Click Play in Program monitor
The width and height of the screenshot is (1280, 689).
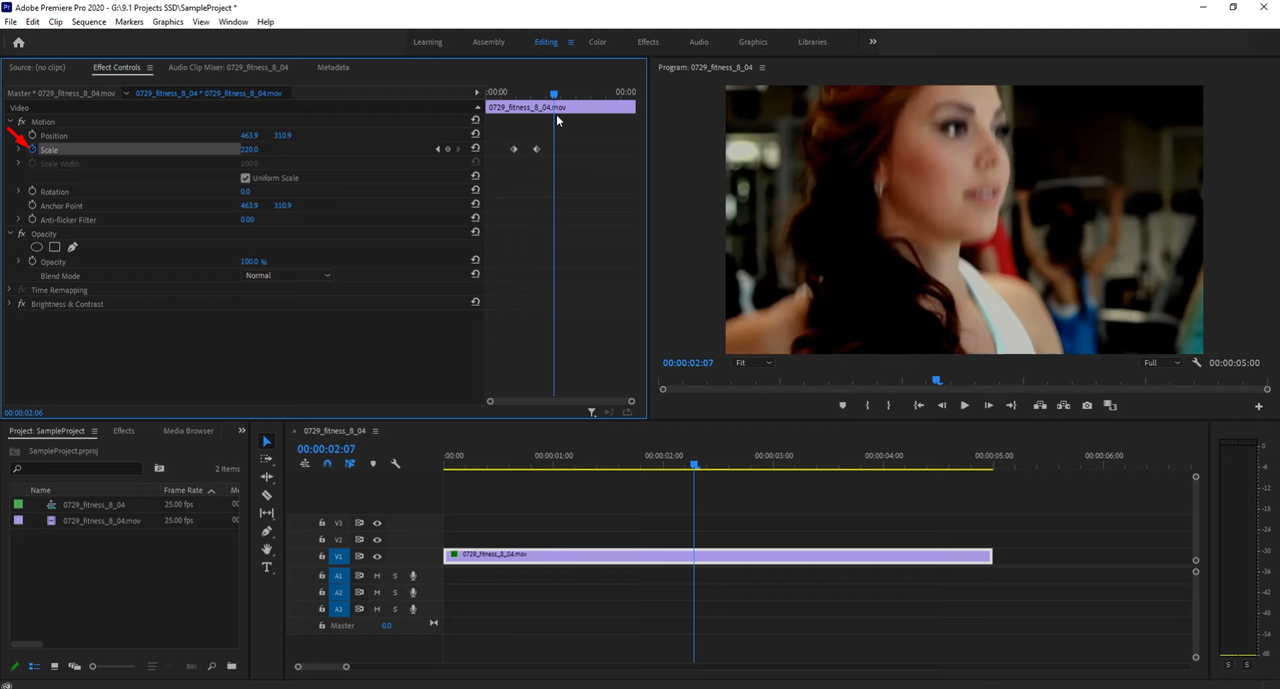tap(964, 405)
